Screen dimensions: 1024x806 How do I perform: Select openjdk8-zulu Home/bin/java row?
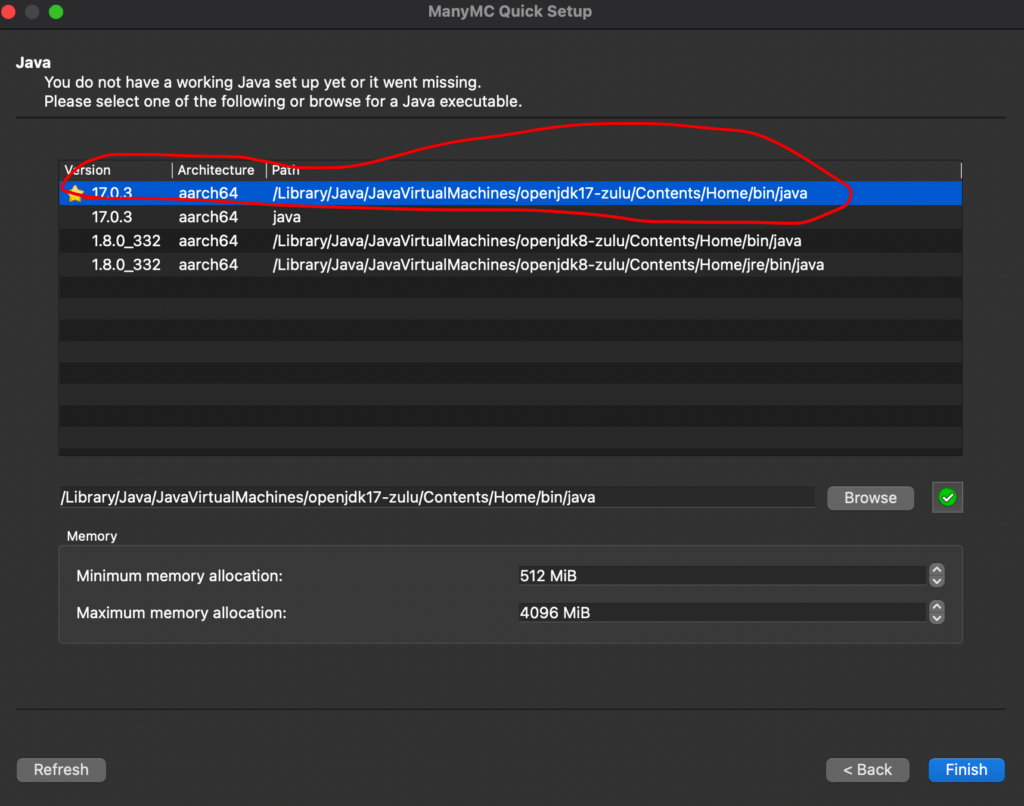coord(511,241)
